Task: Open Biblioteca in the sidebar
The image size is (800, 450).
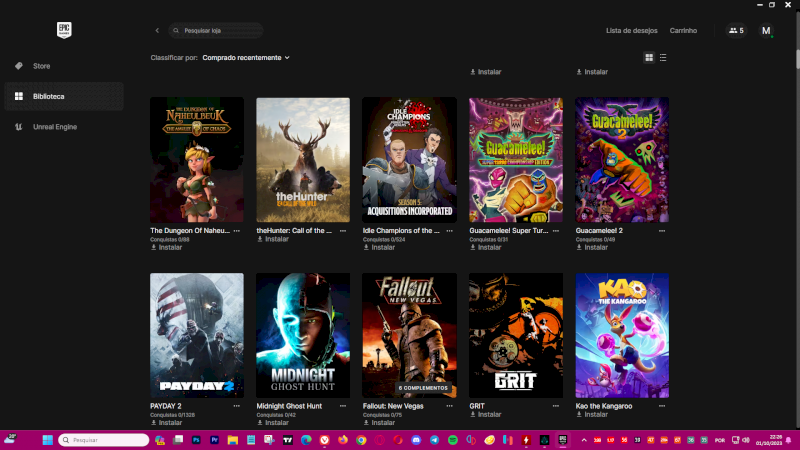Action: point(48,96)
